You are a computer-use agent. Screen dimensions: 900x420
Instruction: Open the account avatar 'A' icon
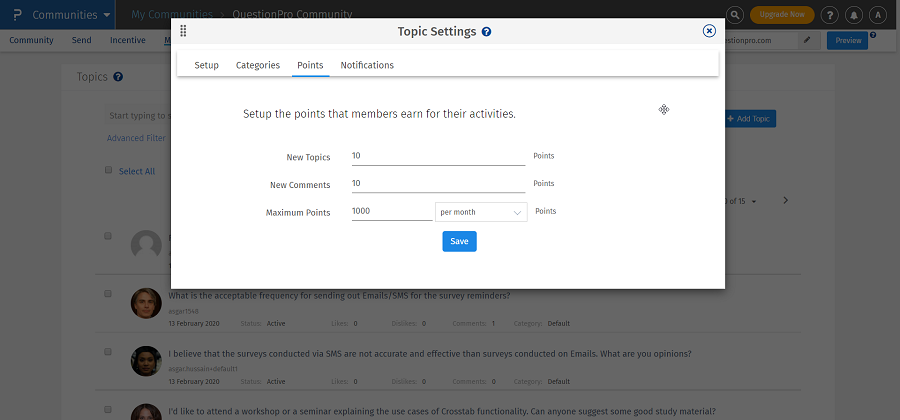click(878, 15)
